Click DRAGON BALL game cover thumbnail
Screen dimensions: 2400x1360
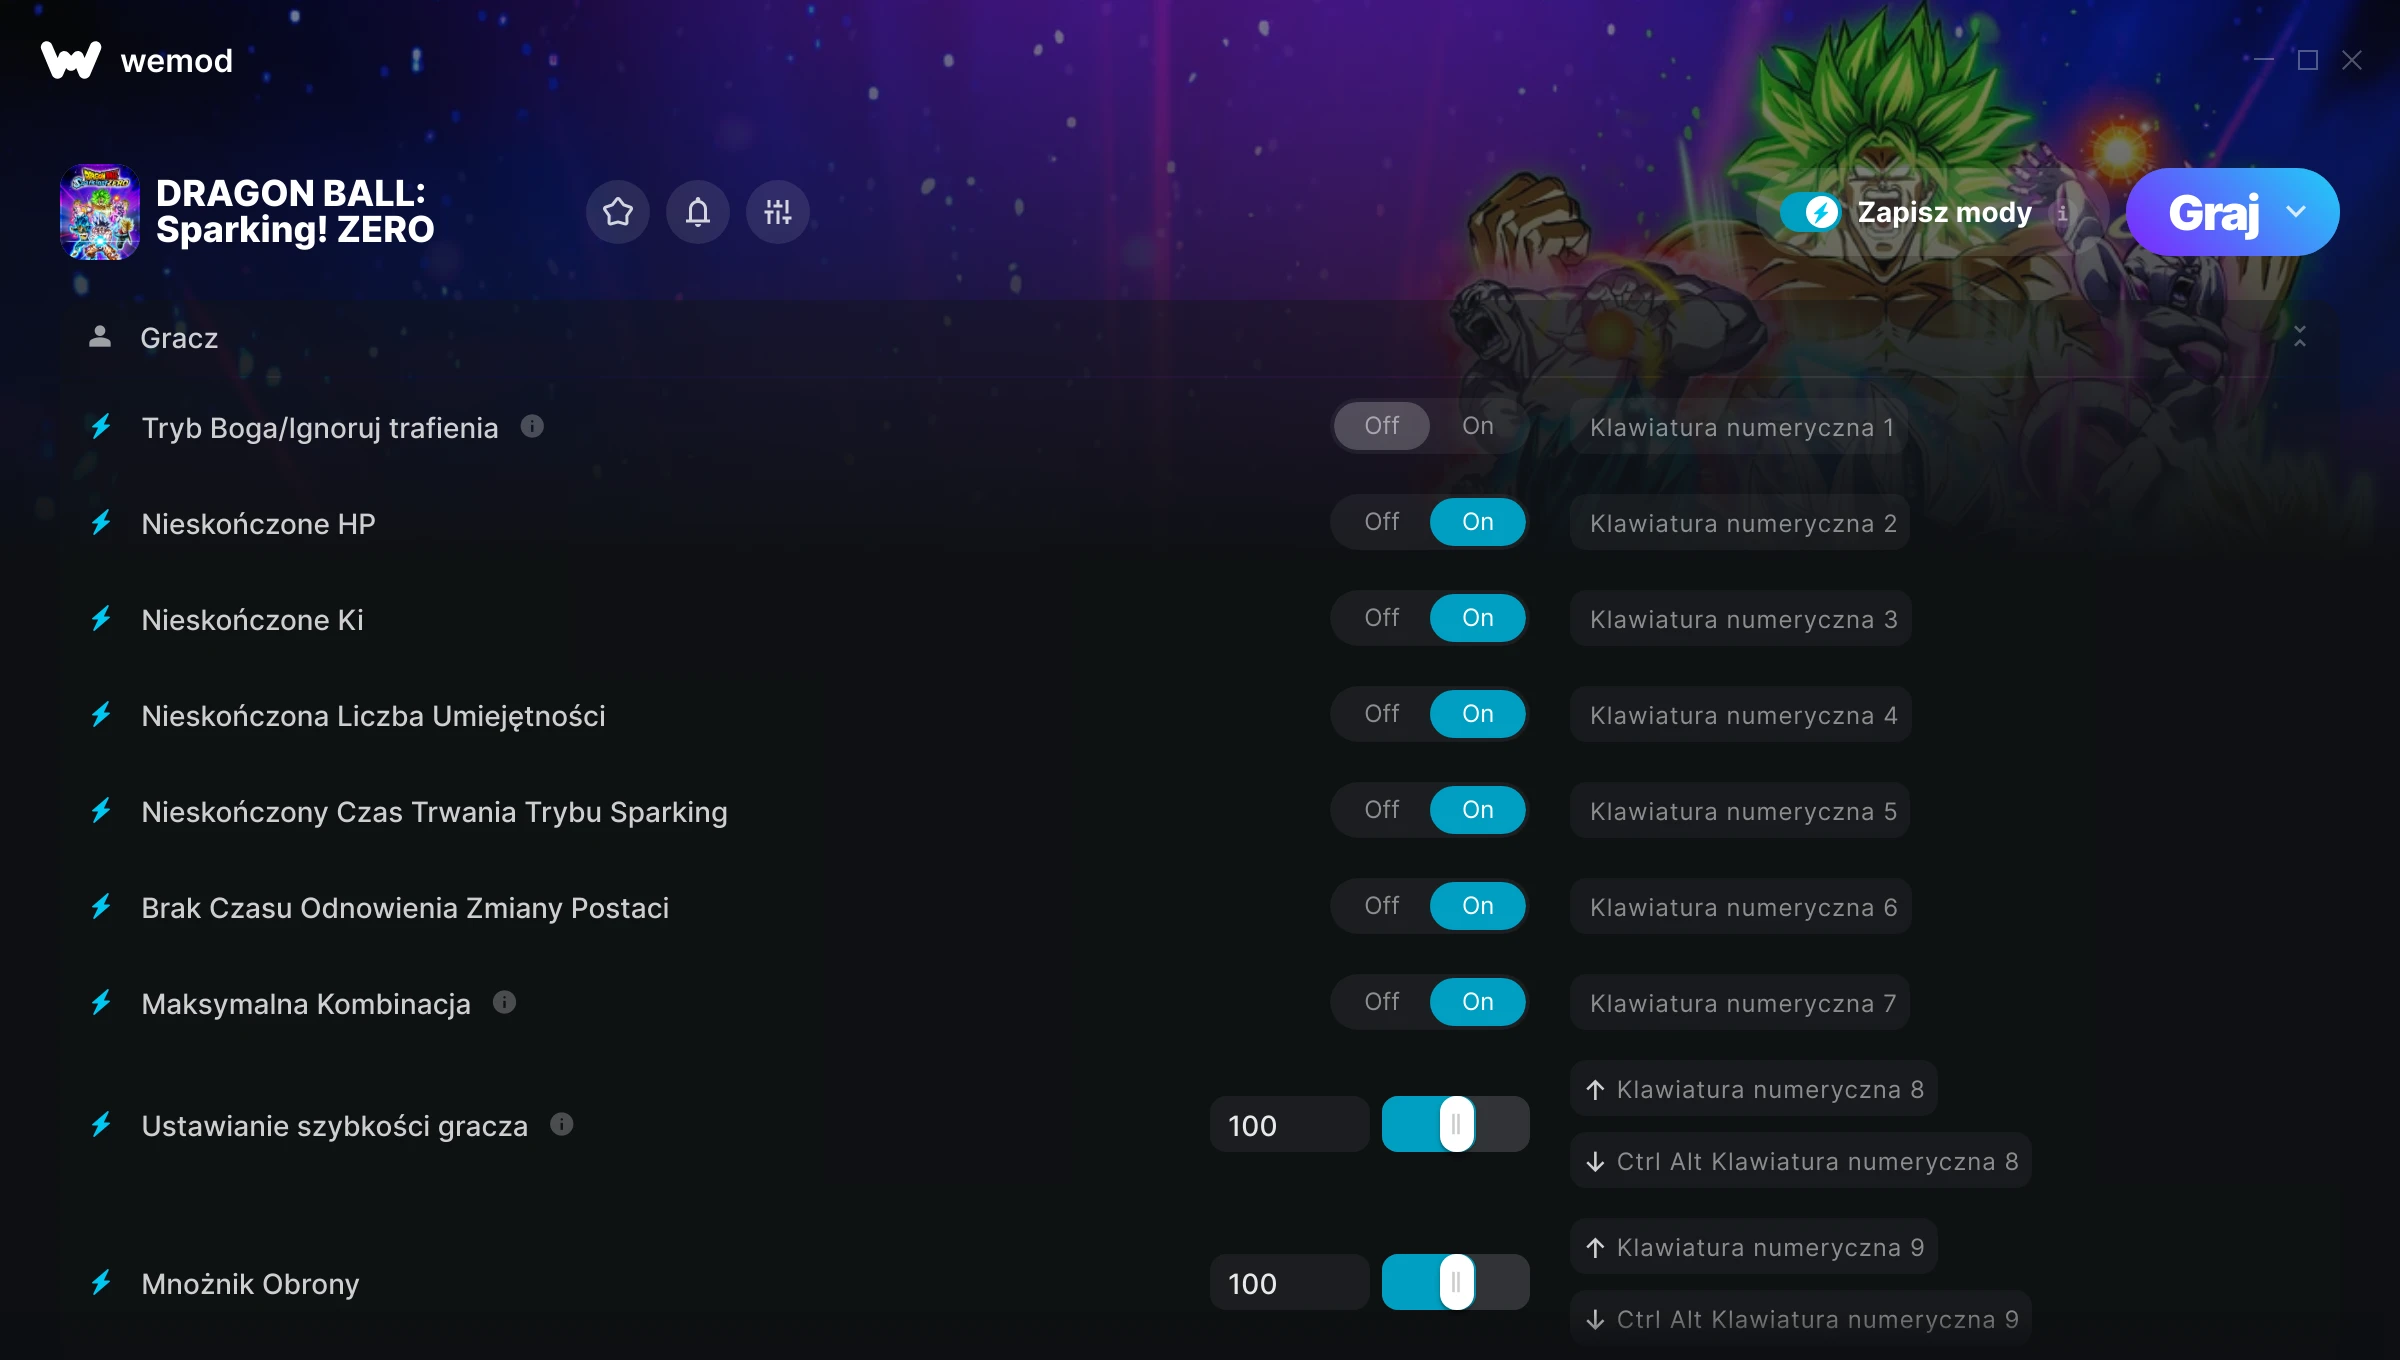(x=100, y=212)
